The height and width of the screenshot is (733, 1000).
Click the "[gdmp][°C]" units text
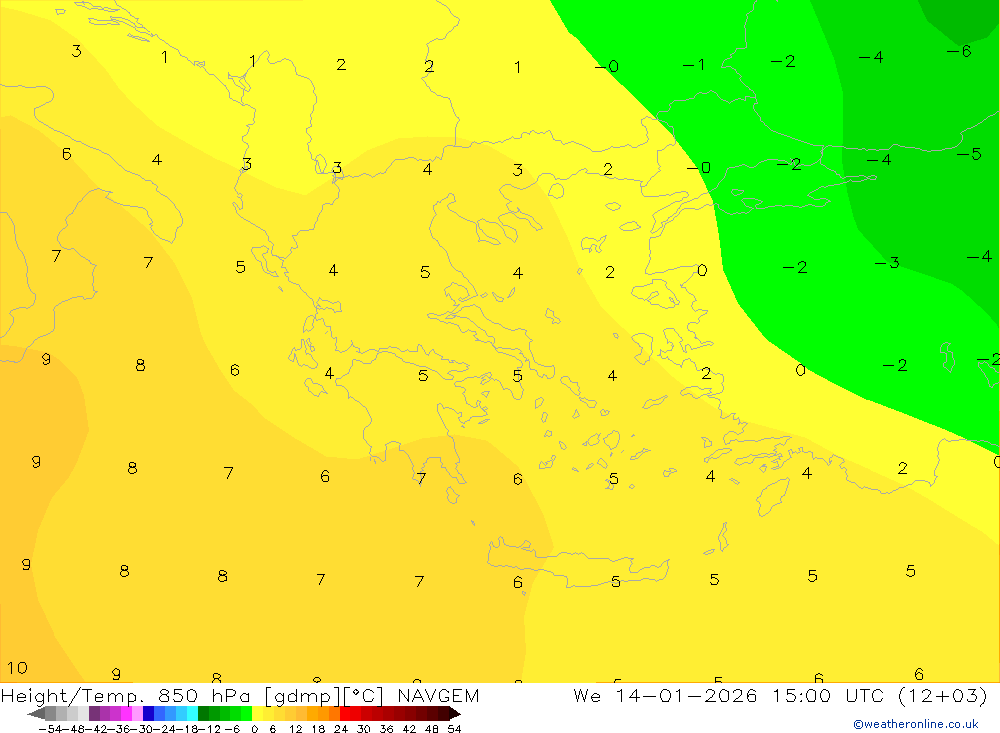[324, 695]
